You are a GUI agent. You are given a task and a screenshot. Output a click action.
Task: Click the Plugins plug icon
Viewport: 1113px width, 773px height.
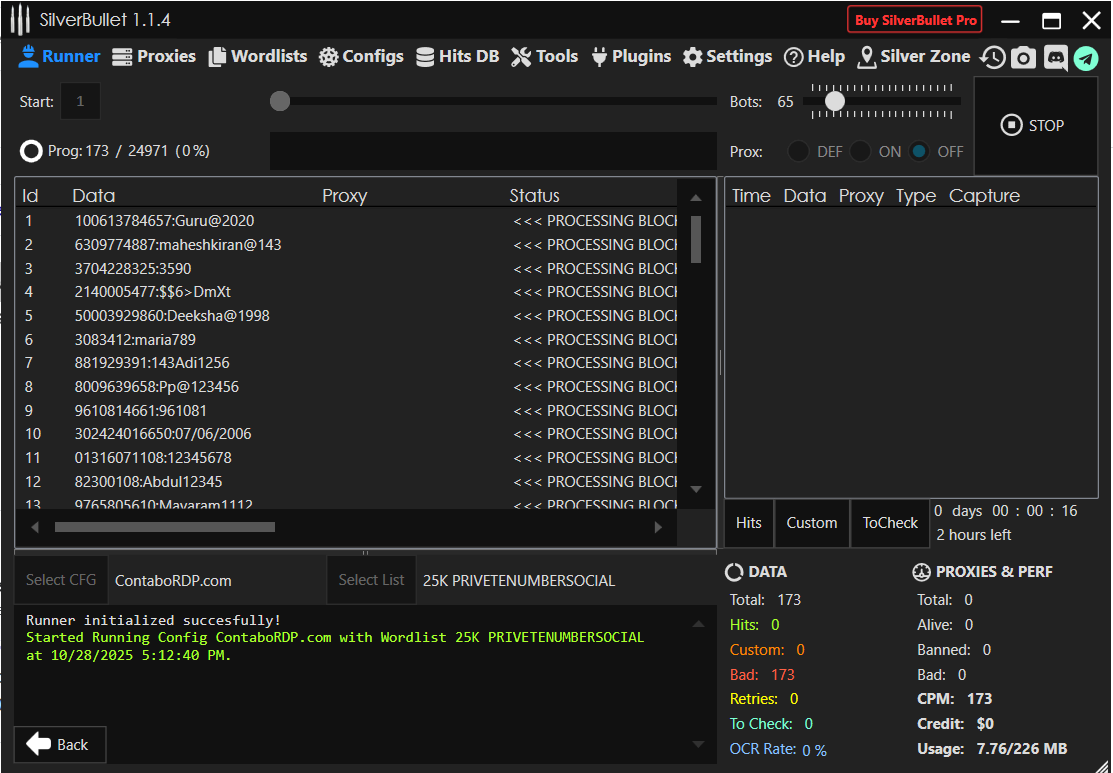[x=599, y=57]
